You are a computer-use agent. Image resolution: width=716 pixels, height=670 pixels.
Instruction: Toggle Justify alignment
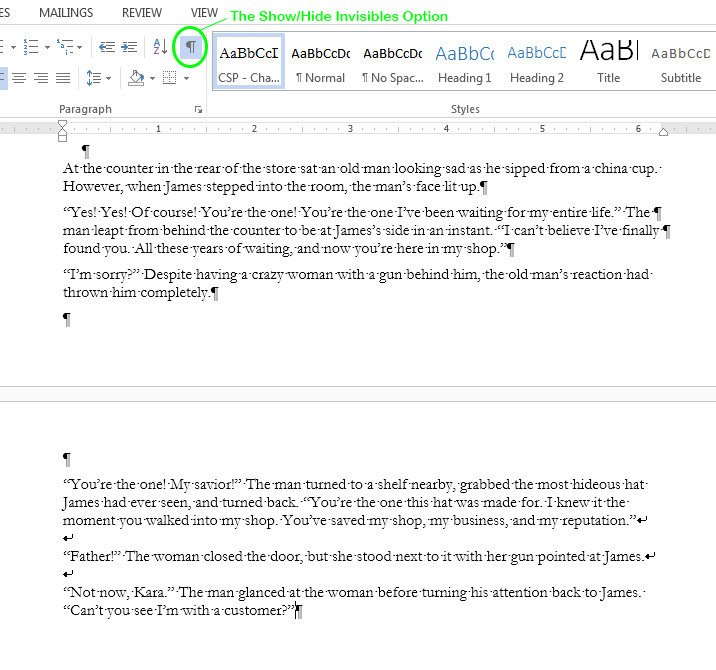pos(63,78)
